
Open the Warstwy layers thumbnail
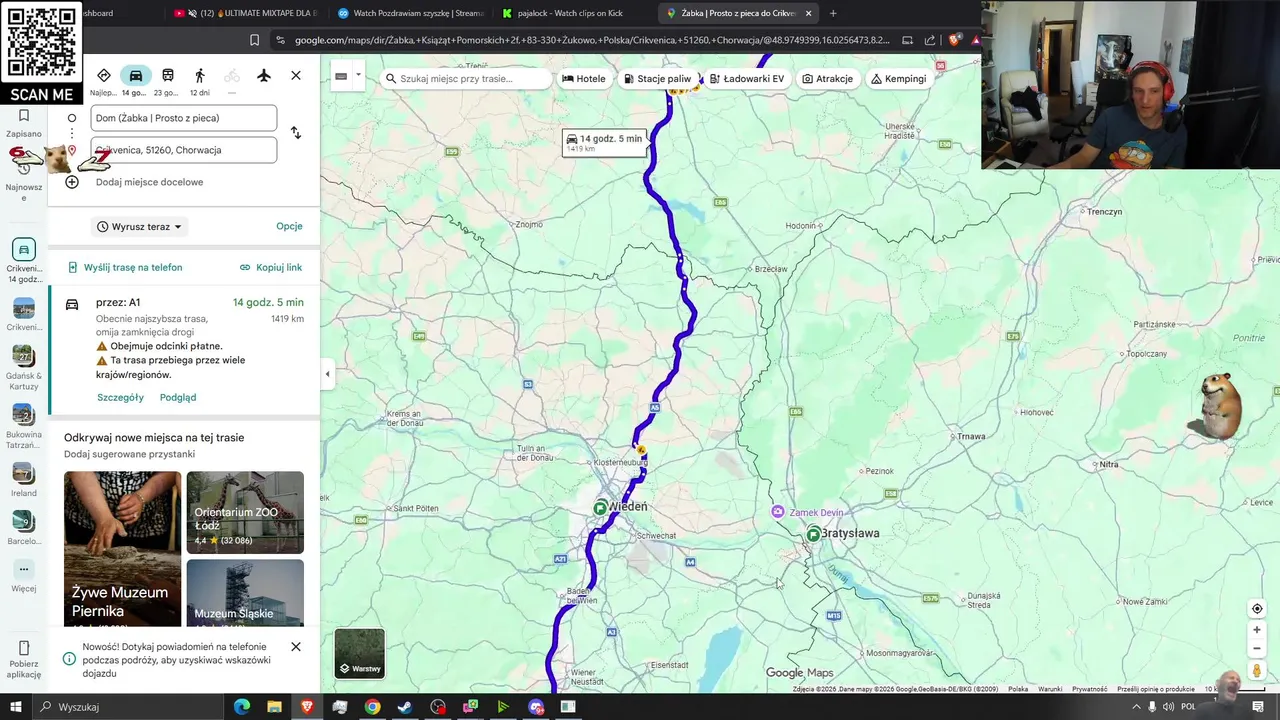pyautogui.click(x=360, y=653)
